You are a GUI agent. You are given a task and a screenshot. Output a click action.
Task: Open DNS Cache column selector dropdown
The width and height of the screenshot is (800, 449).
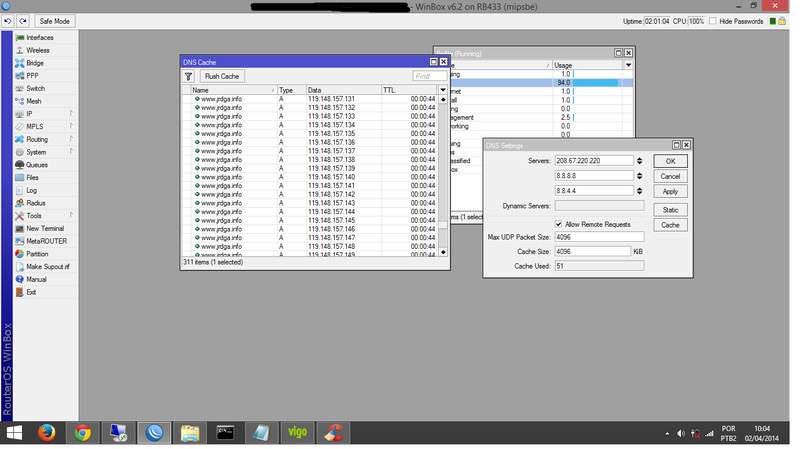click(443, 90)
